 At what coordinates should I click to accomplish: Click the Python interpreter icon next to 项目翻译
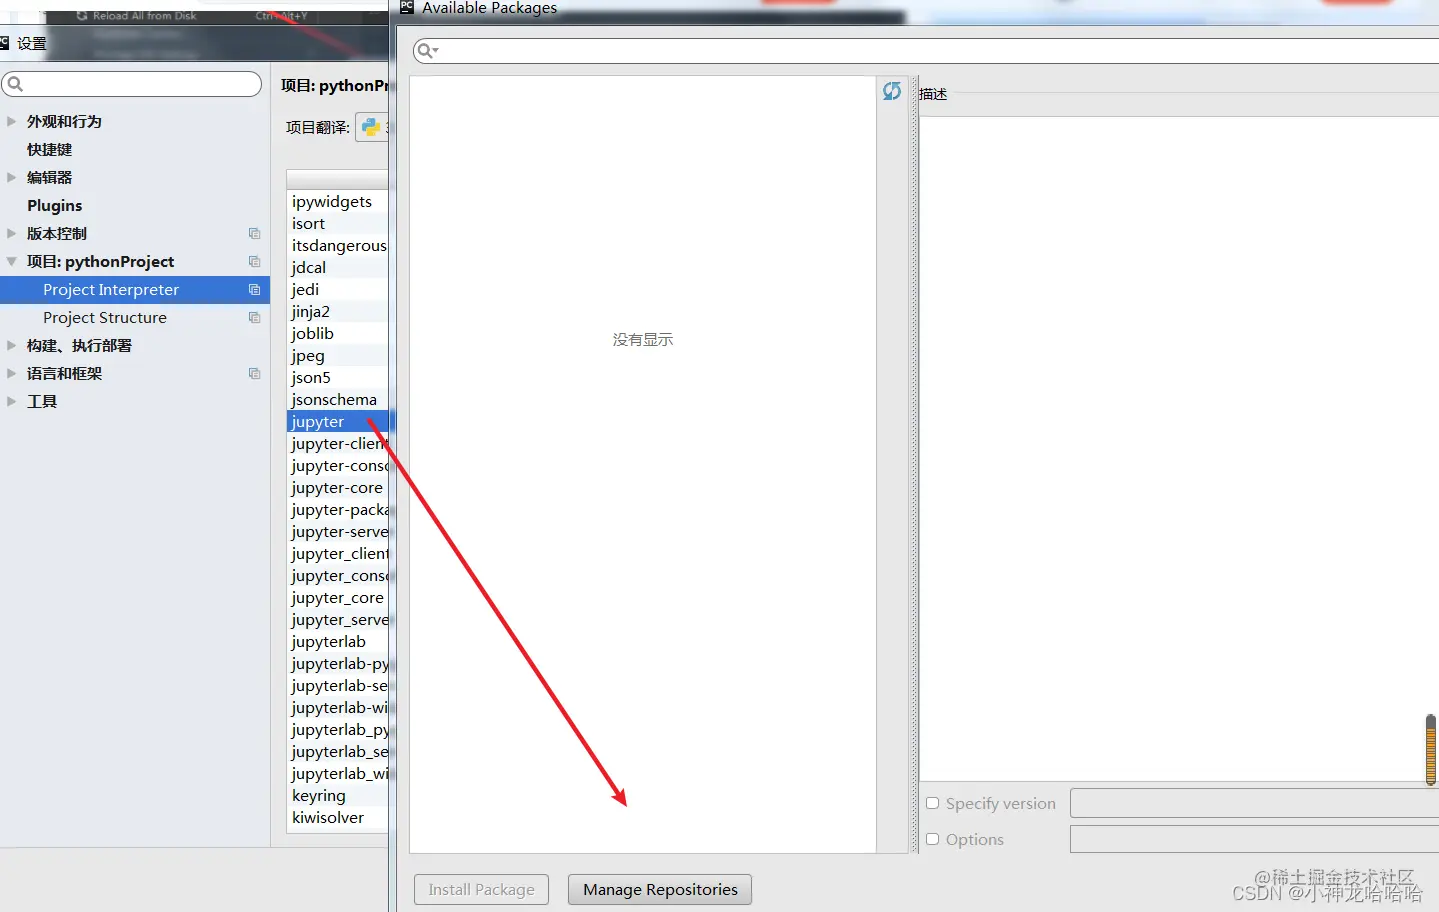pos(371,127)
